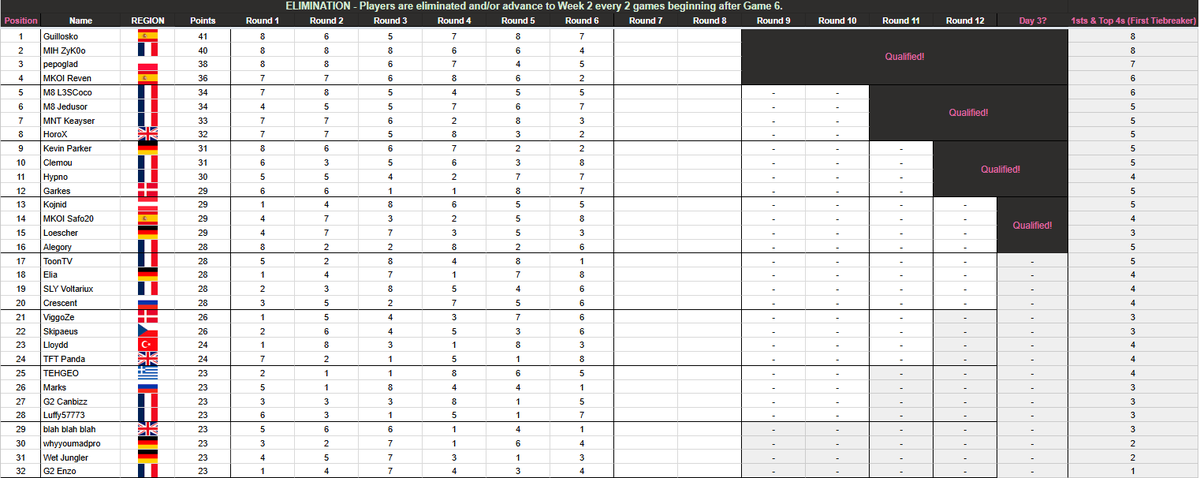Click the flag in ToonTV's row
This screenshot has width=1200, height=478.
coord(148,260)
